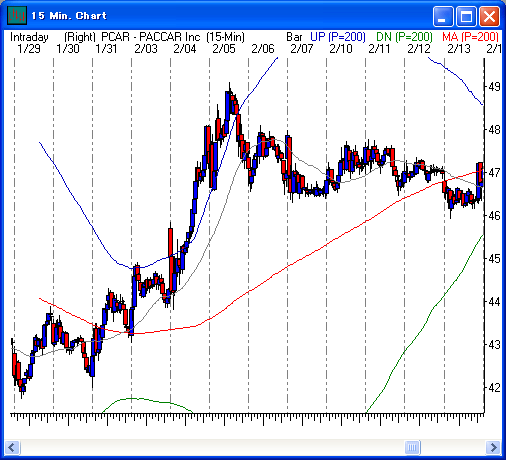Close the 15 Min. Chart window
This screenshot has width=506, height=460.
point(489,16)
